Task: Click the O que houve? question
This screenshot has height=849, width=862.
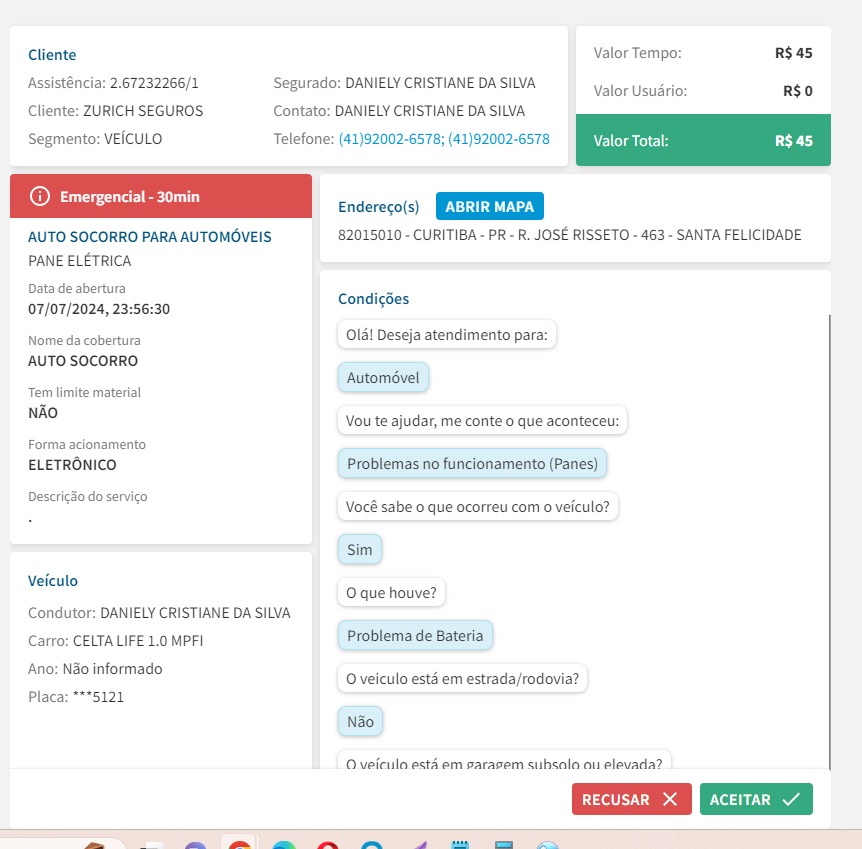Action: coord(391,592)
